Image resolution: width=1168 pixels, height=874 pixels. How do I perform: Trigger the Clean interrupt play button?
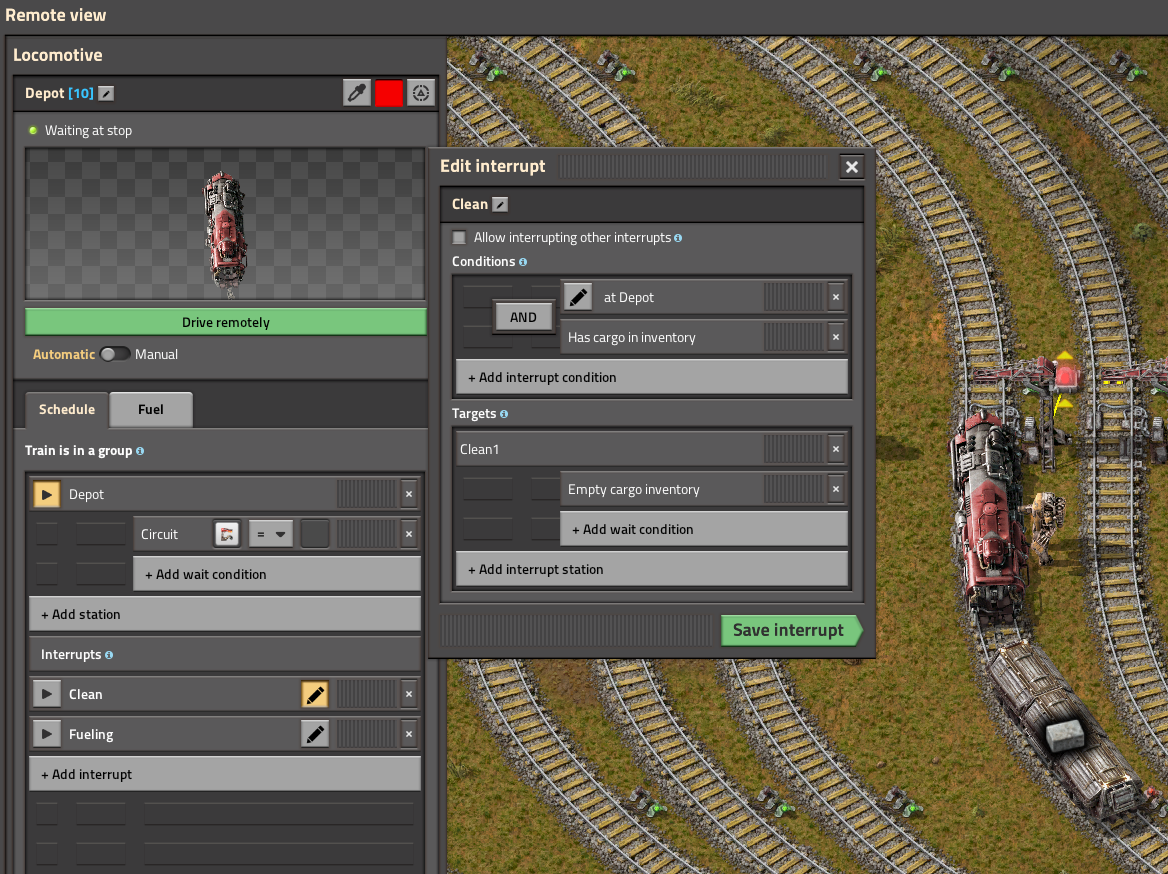(47, 694)
